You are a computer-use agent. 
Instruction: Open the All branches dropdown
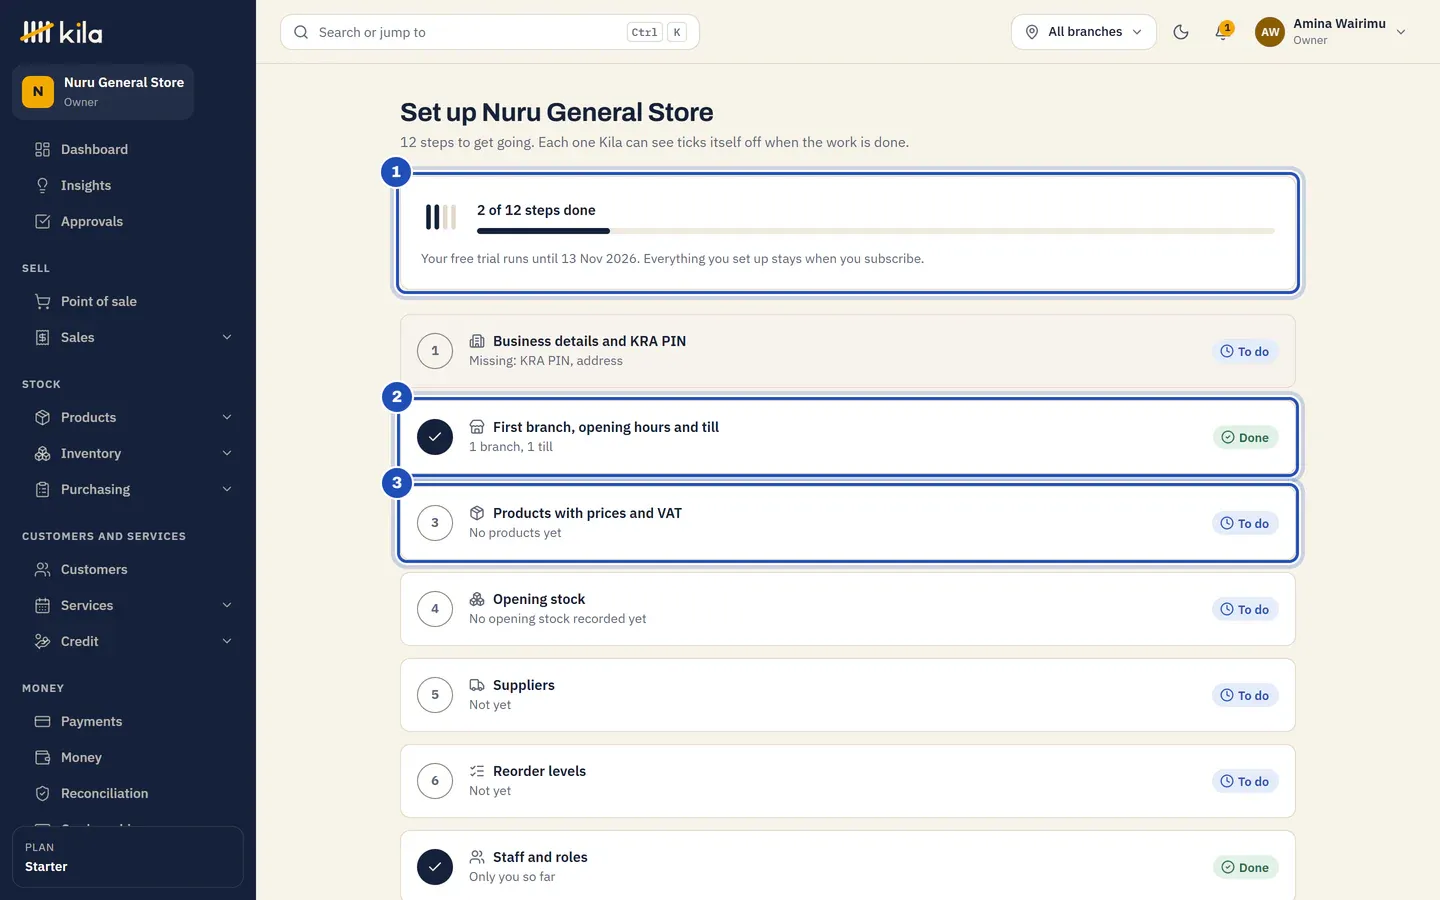[x=1084, y=32]
